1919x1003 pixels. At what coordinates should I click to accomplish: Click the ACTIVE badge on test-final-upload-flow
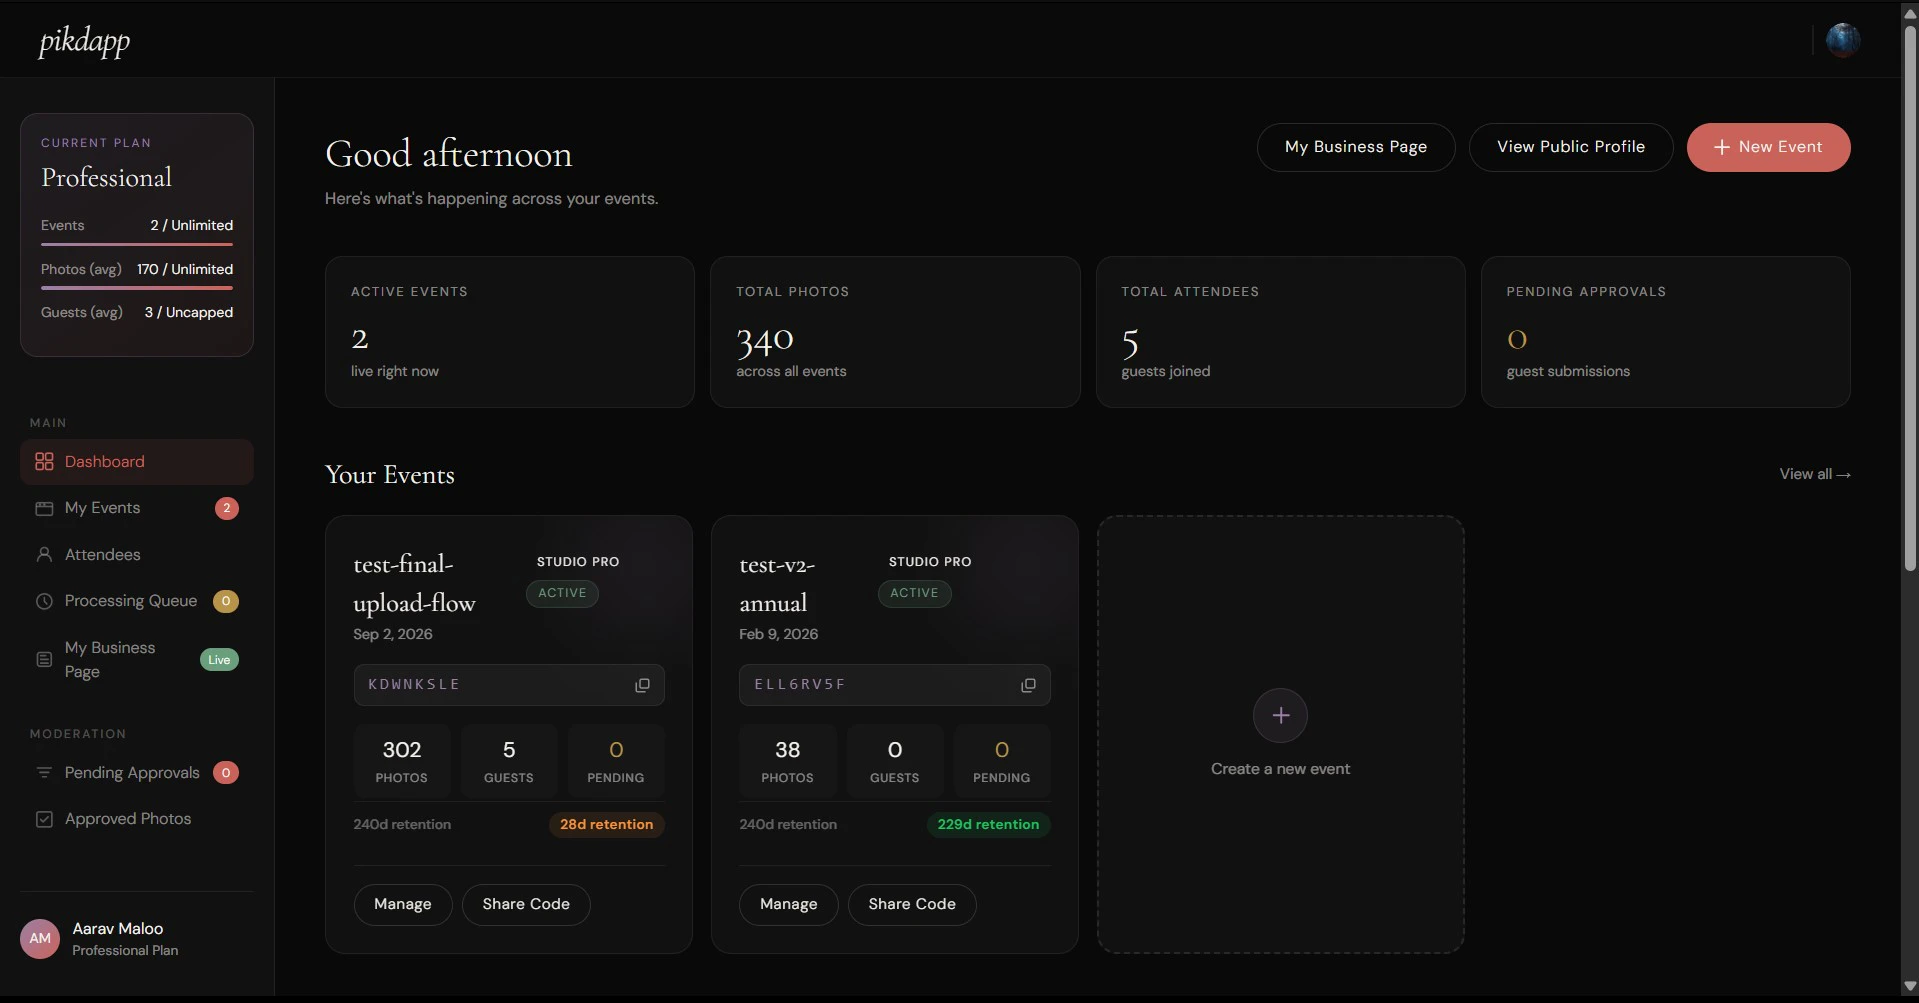[562, 593]
